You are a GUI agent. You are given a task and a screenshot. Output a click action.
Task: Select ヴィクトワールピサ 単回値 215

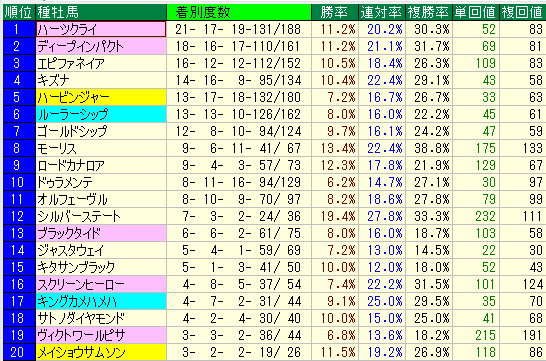point(485,335)
